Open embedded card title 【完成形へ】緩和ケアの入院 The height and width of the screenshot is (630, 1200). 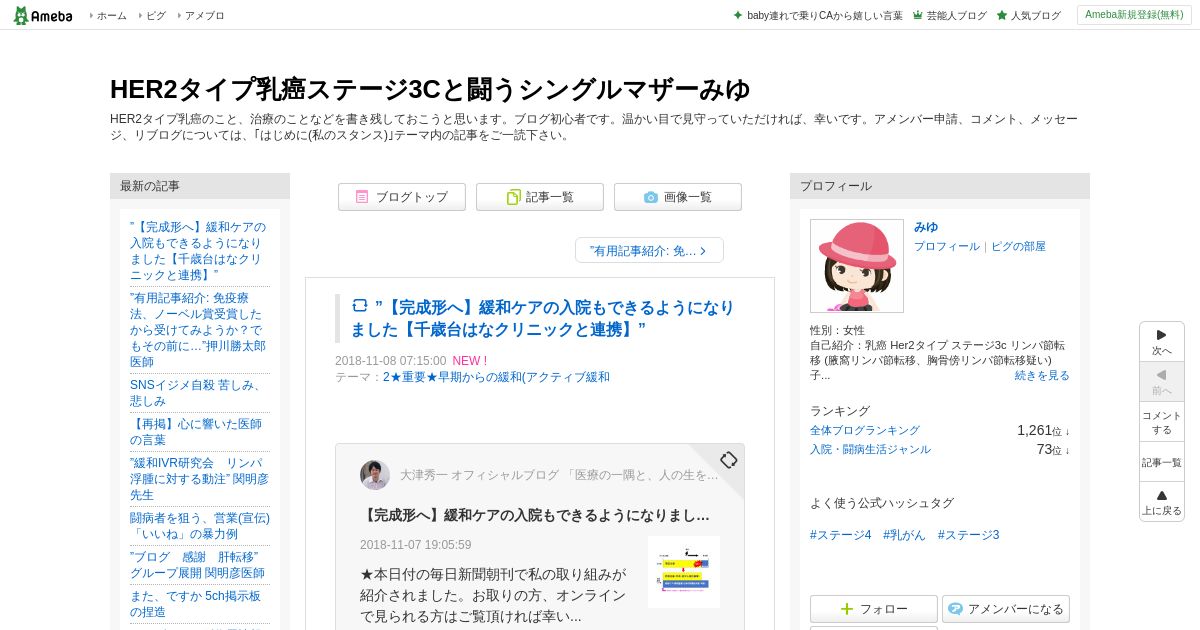(535, 515)
